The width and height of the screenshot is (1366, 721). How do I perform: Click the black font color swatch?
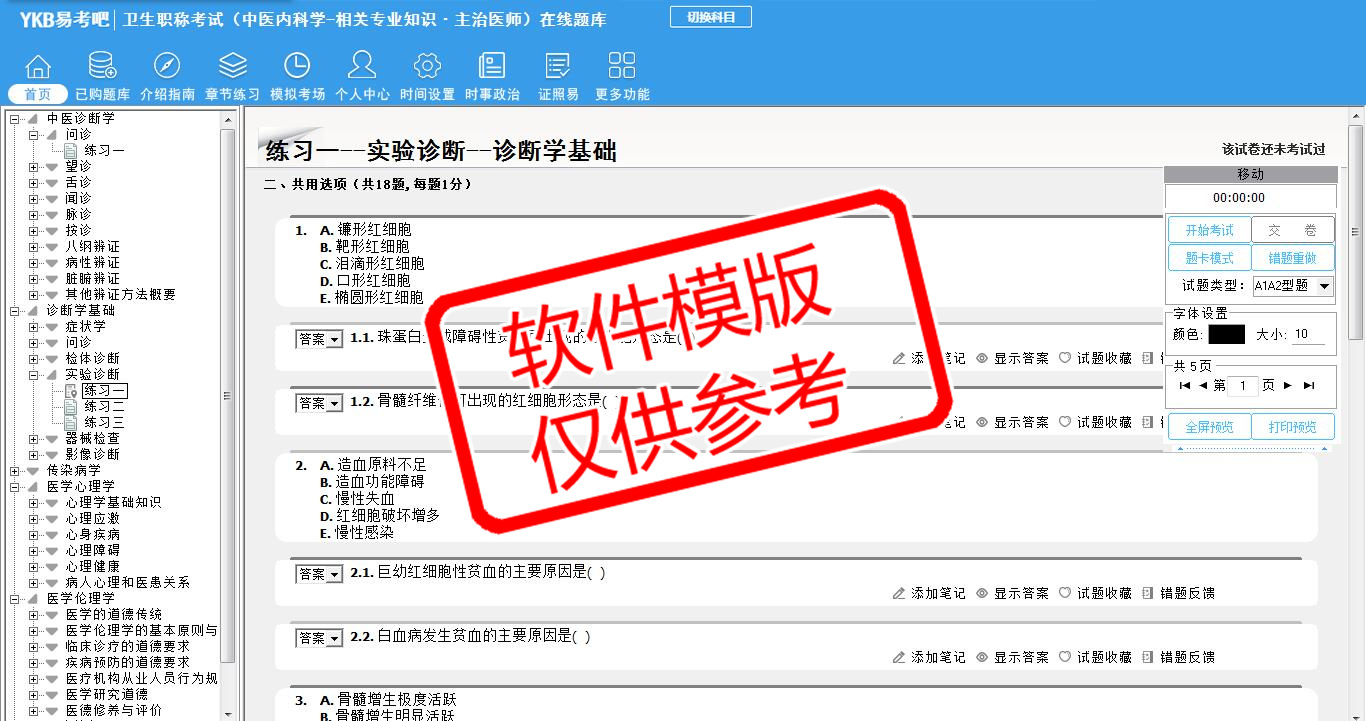pos(1226,334)
